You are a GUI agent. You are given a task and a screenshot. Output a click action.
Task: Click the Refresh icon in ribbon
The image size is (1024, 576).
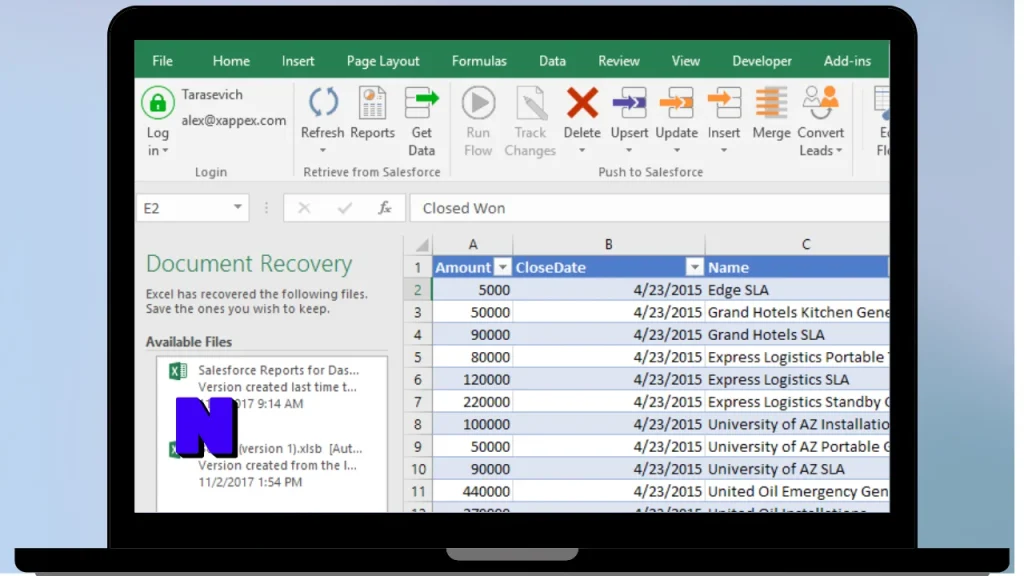tap(323, 103)
